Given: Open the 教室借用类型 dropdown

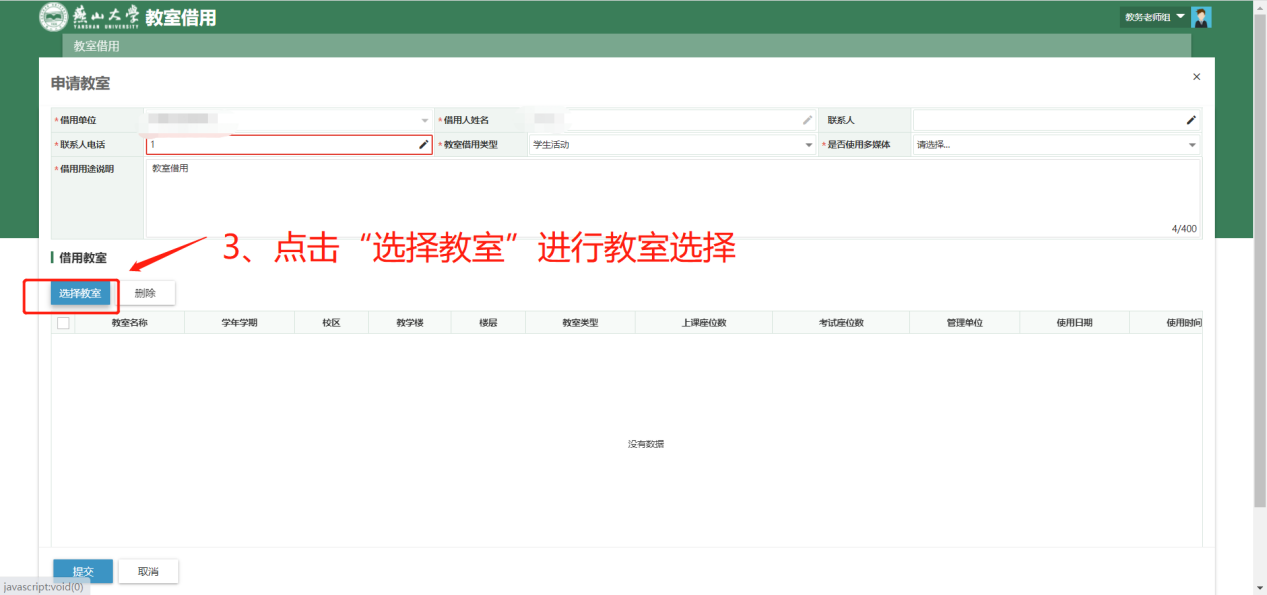Looking at the screenshot, I should pos(809,145).
